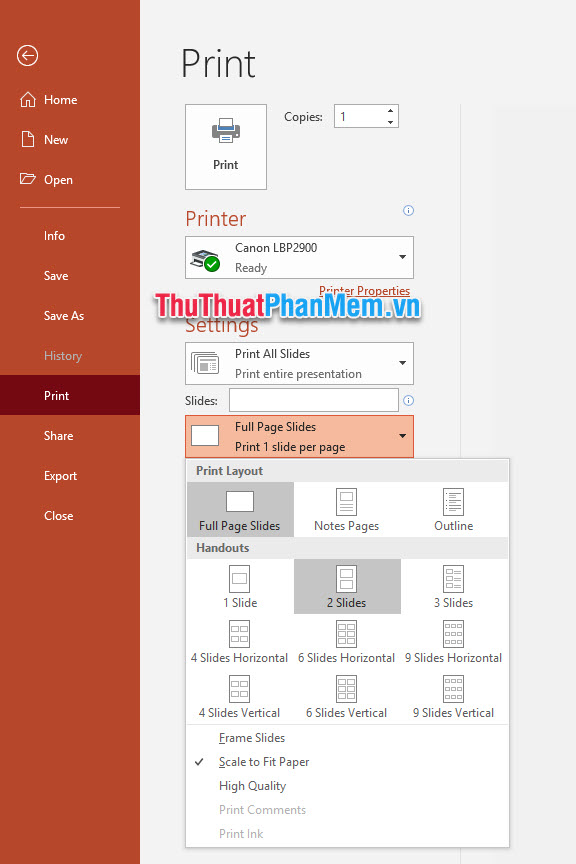The height and width of the screenshot is (864, 576).
Task: Select 4 Slides Horizontal handout
Action: tap(240, 642)
